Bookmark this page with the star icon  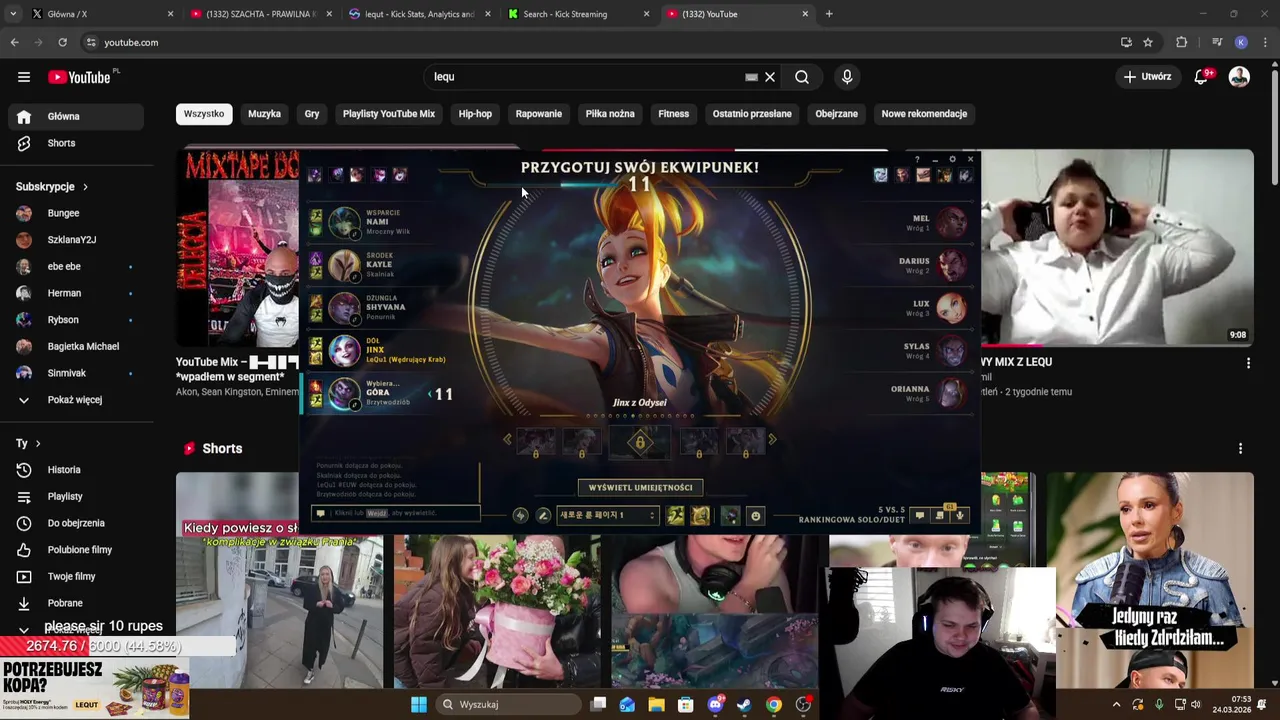click(1148, 42)
